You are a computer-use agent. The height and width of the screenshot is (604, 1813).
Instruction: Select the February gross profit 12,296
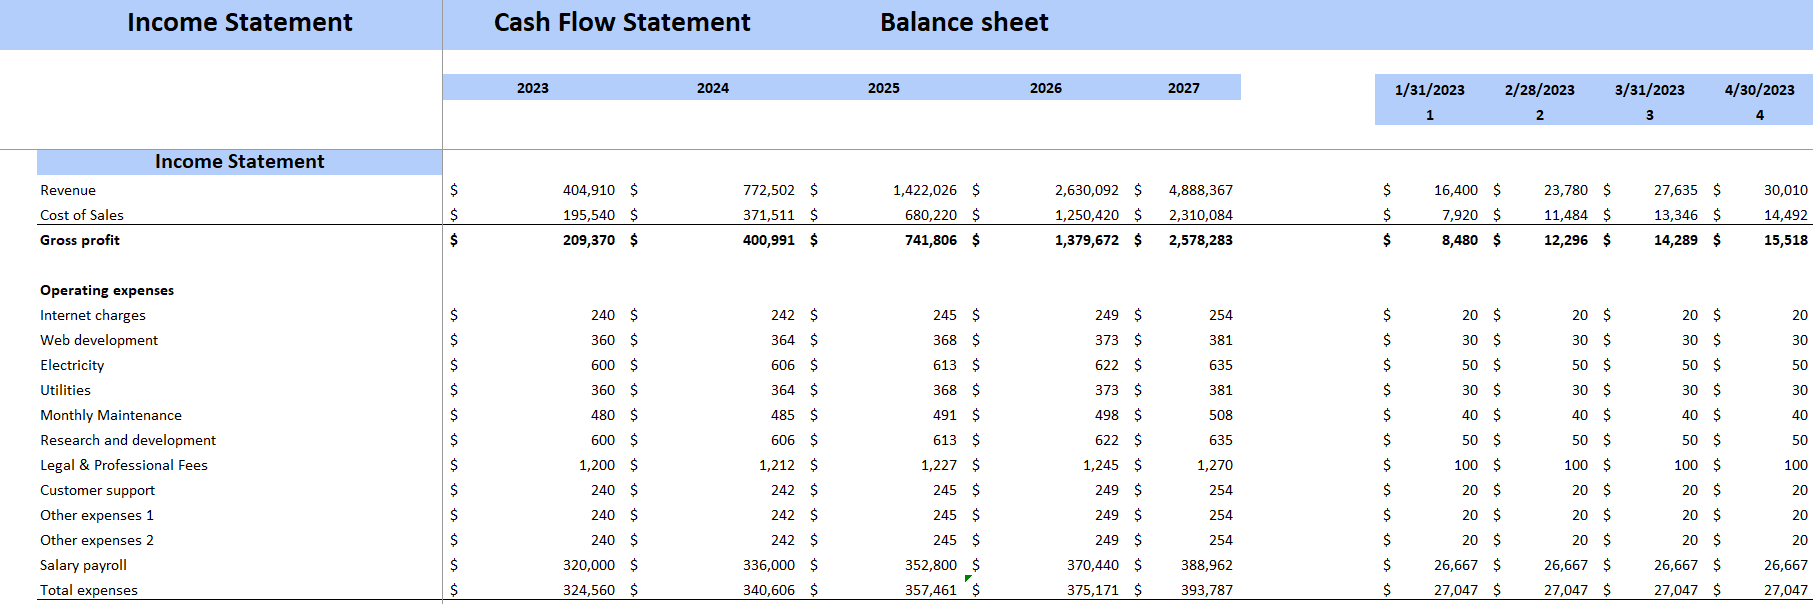[1566, 240]
